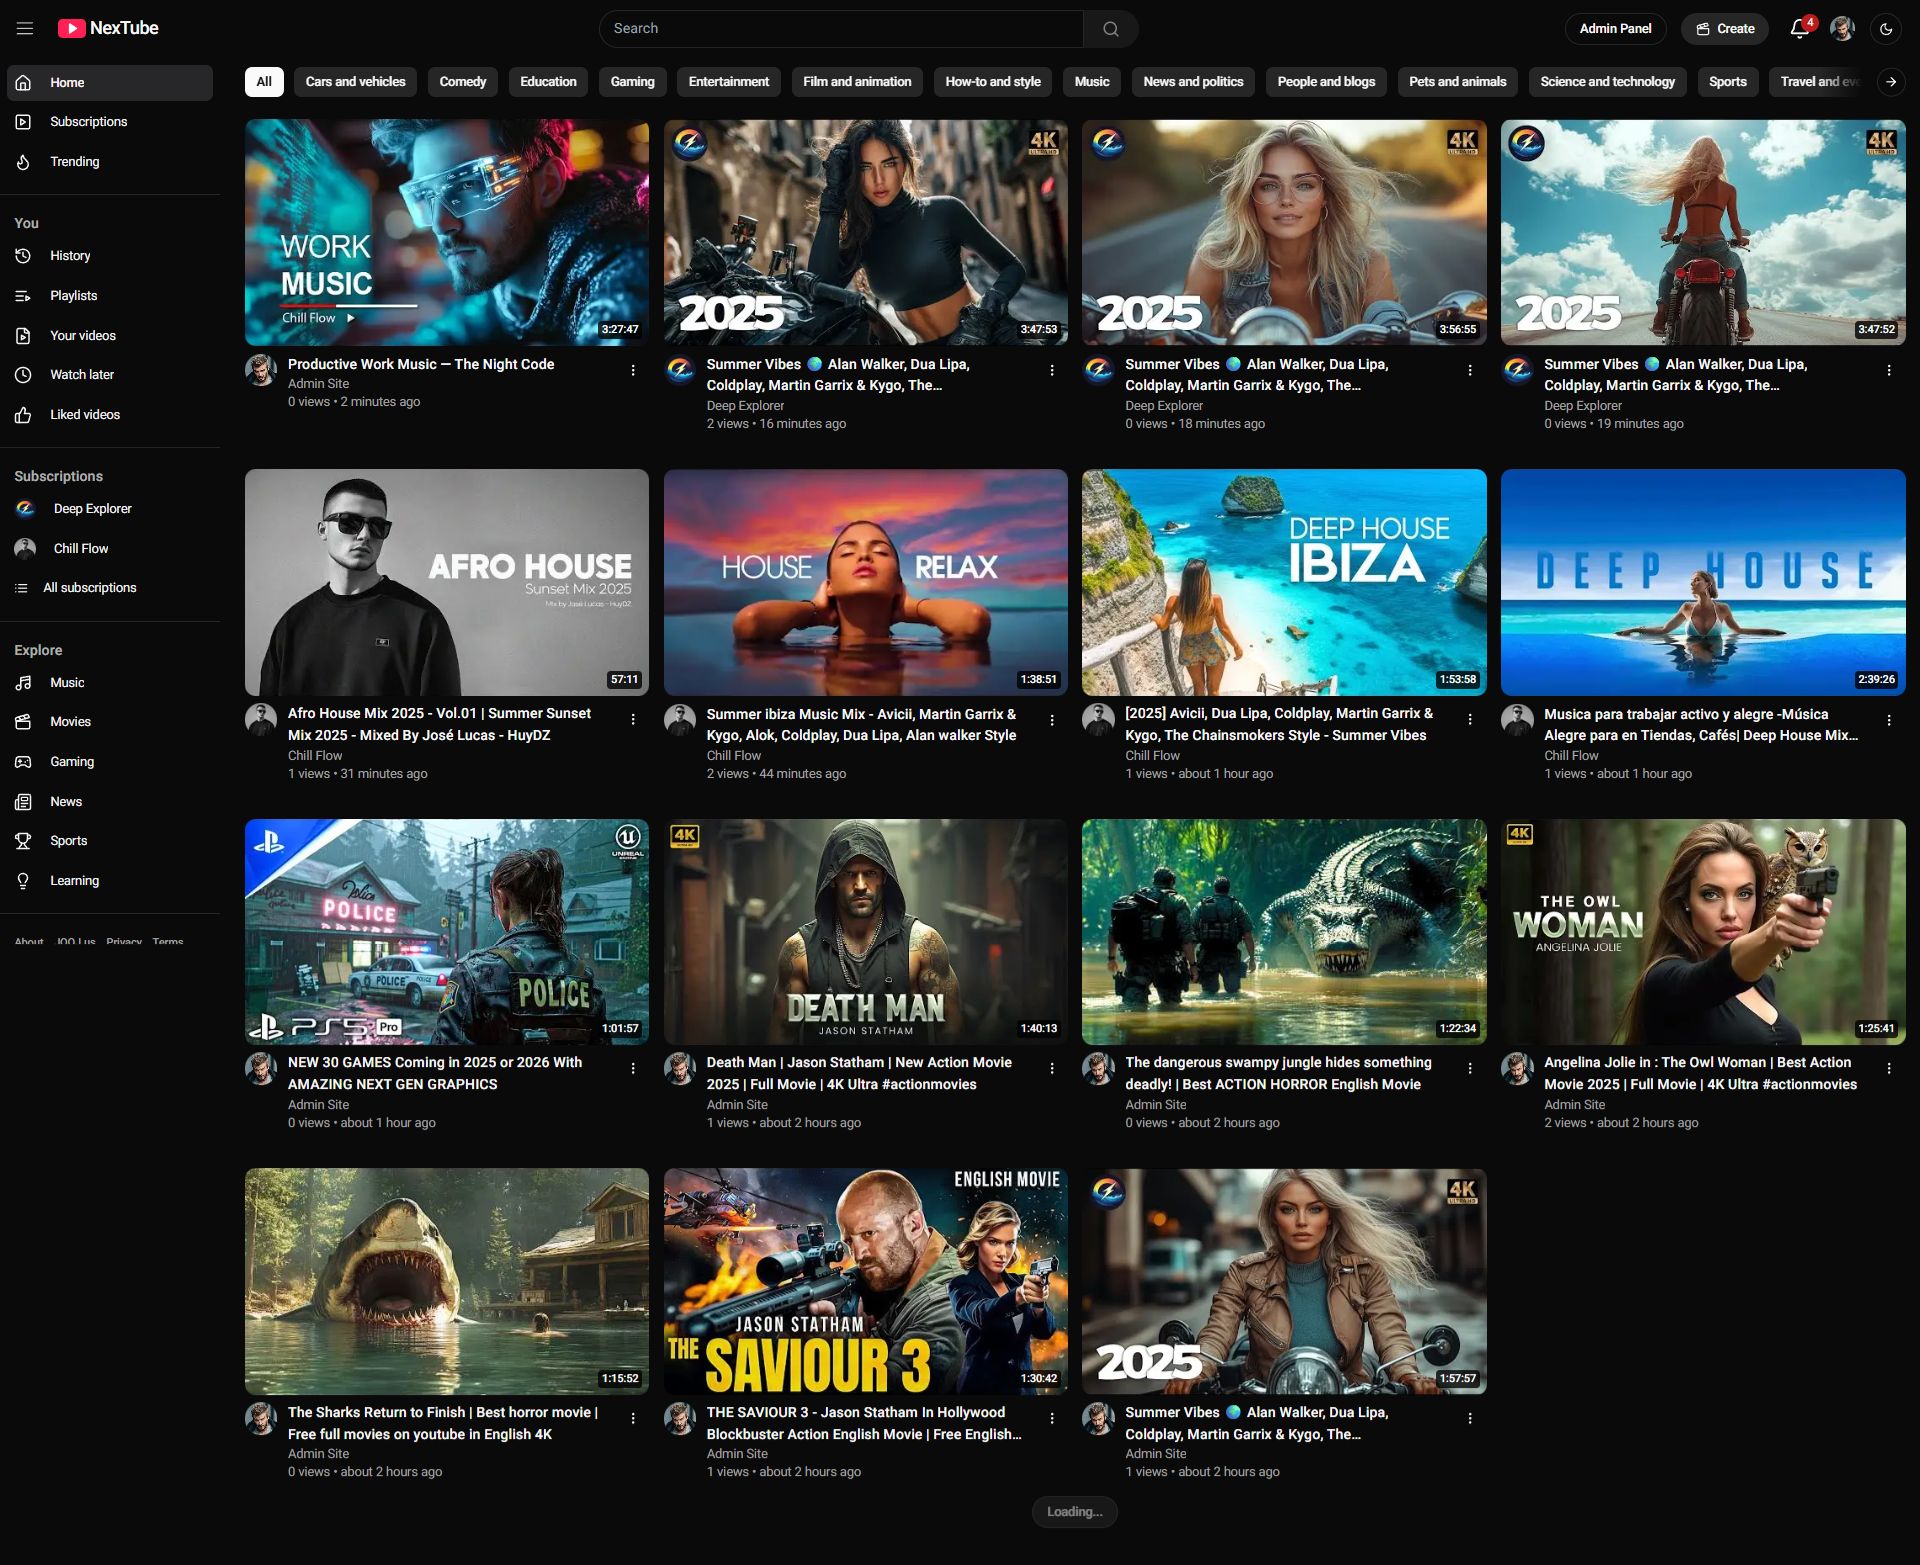Open Trending from the sidebar
This screenshot has width=1920, height=1565.
tap(74, 161)
